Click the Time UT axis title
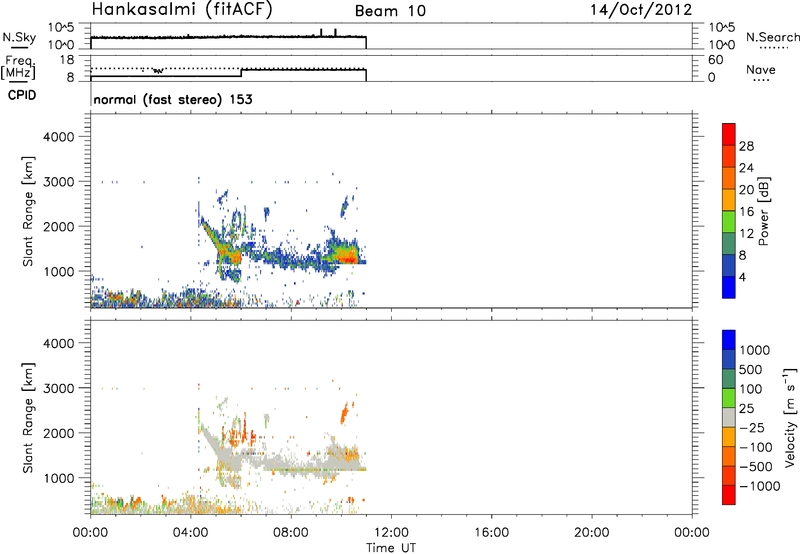Image resolution: width=800 pixels, height=554 pixels. (391, 547)
